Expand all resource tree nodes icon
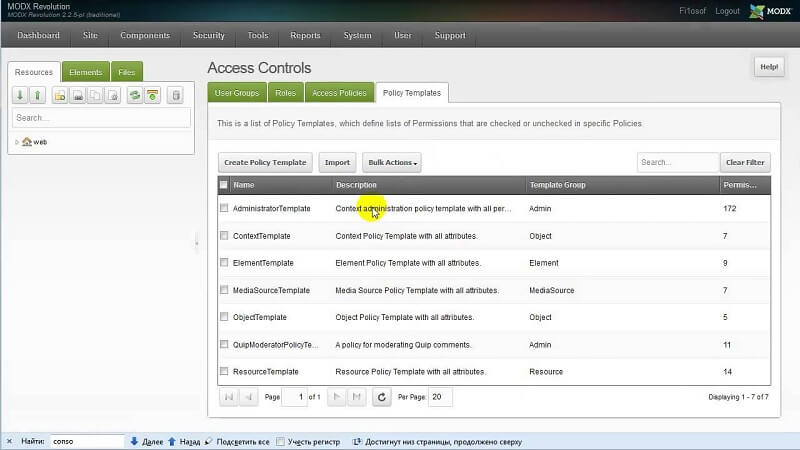 [x=20, y=95]
